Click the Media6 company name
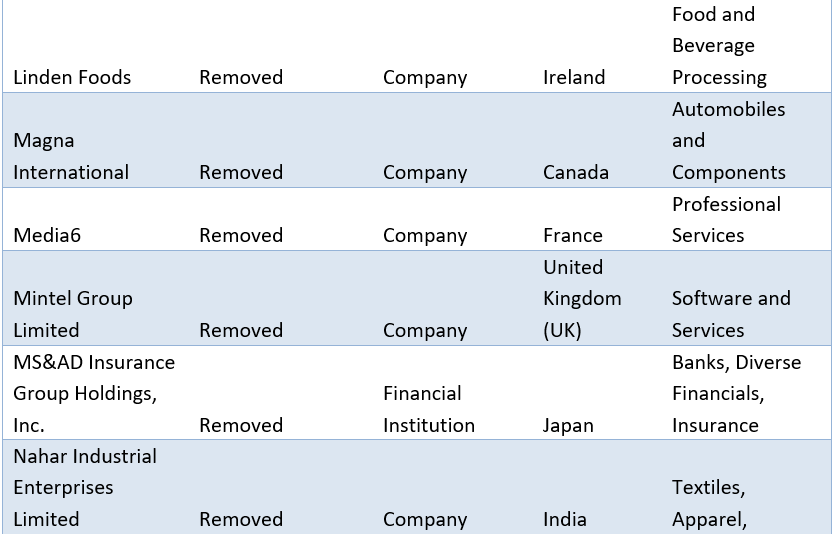This screenshot has width=835, height=534. (47, 235)
